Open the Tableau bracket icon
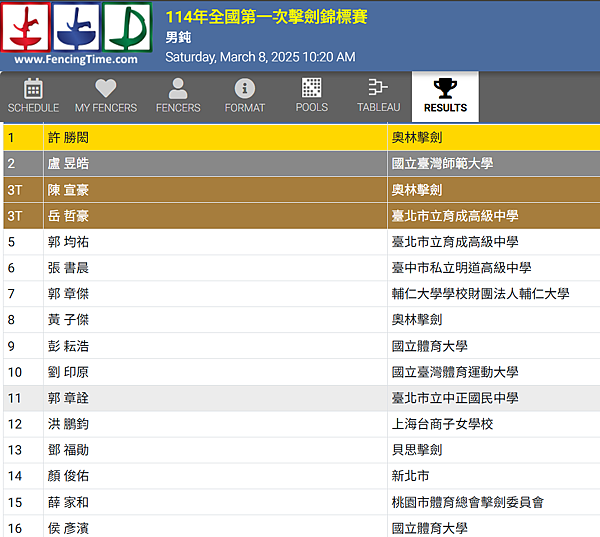This screenshot has height=537, width=600. coord(378,87)
